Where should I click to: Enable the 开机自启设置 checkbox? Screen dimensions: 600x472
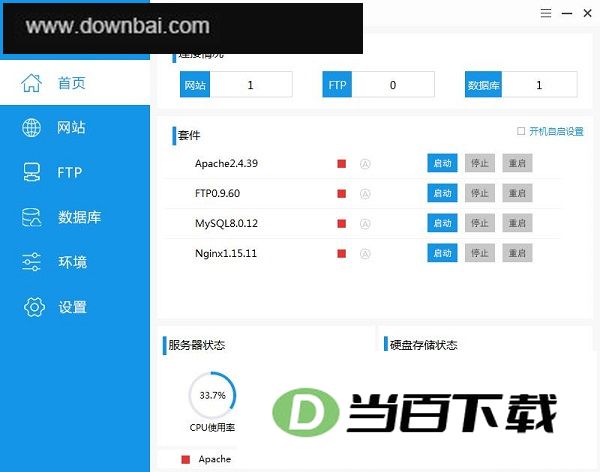[521, 131]
